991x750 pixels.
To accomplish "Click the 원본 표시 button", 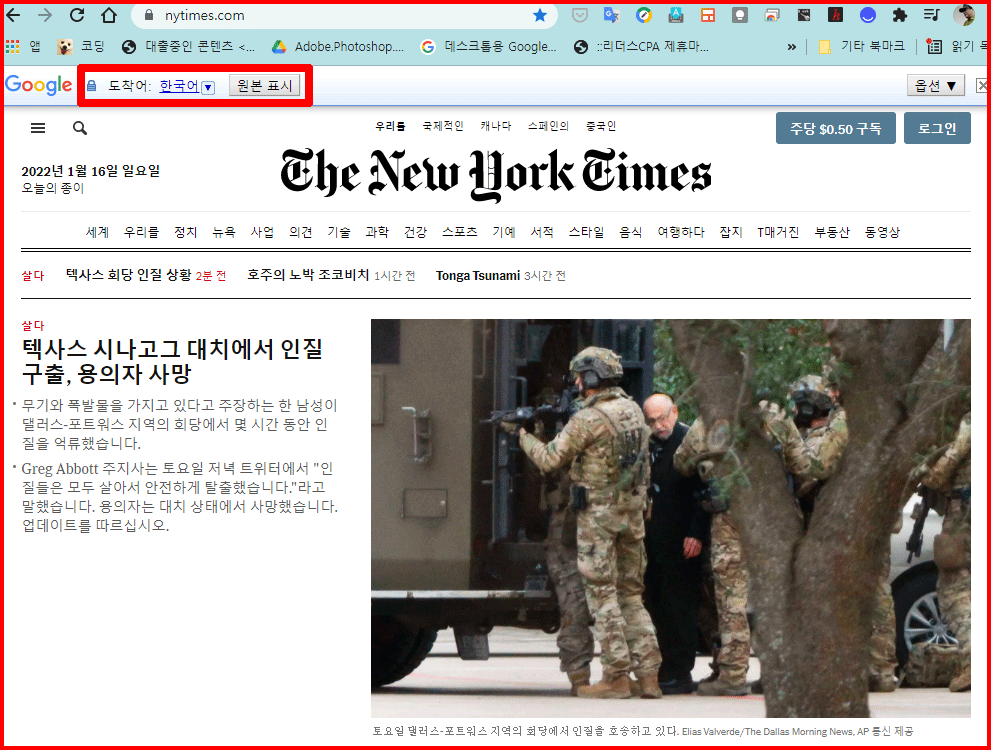I will [x=264, y=86].
